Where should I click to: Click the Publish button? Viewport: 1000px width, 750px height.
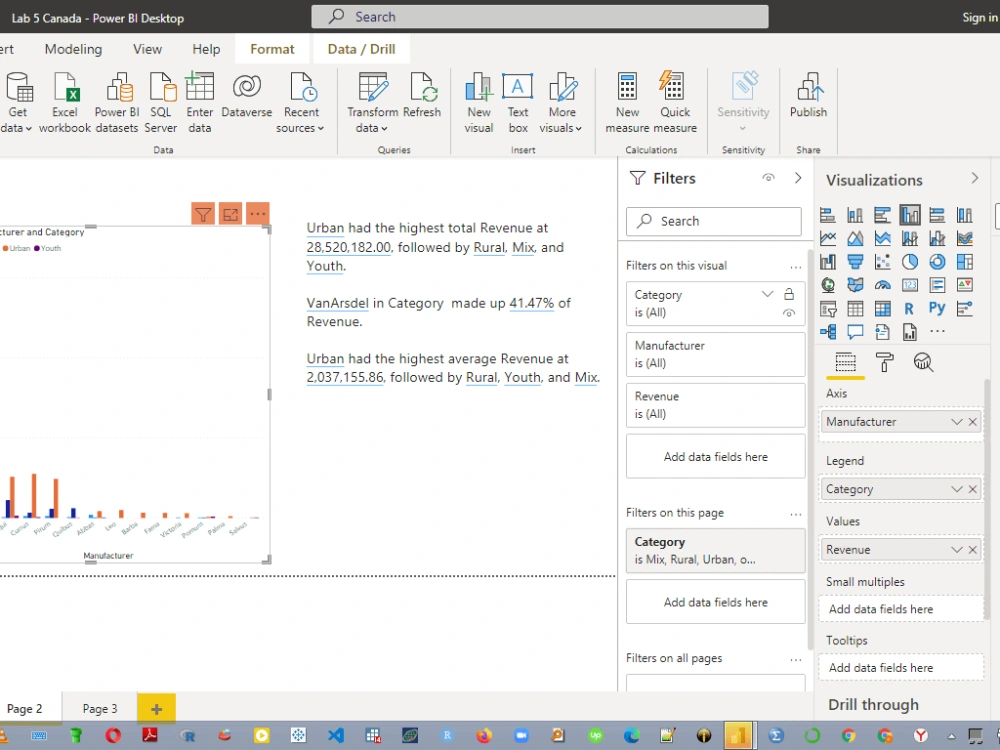pos(808,96)
